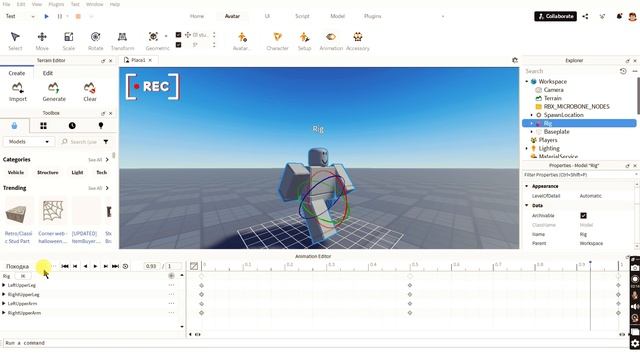Open the Window menu
Screen dimensions: 640x360
tap(94, 4)
